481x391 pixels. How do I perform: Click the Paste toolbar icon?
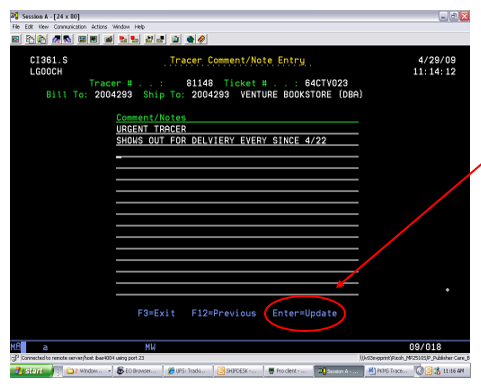42,39
